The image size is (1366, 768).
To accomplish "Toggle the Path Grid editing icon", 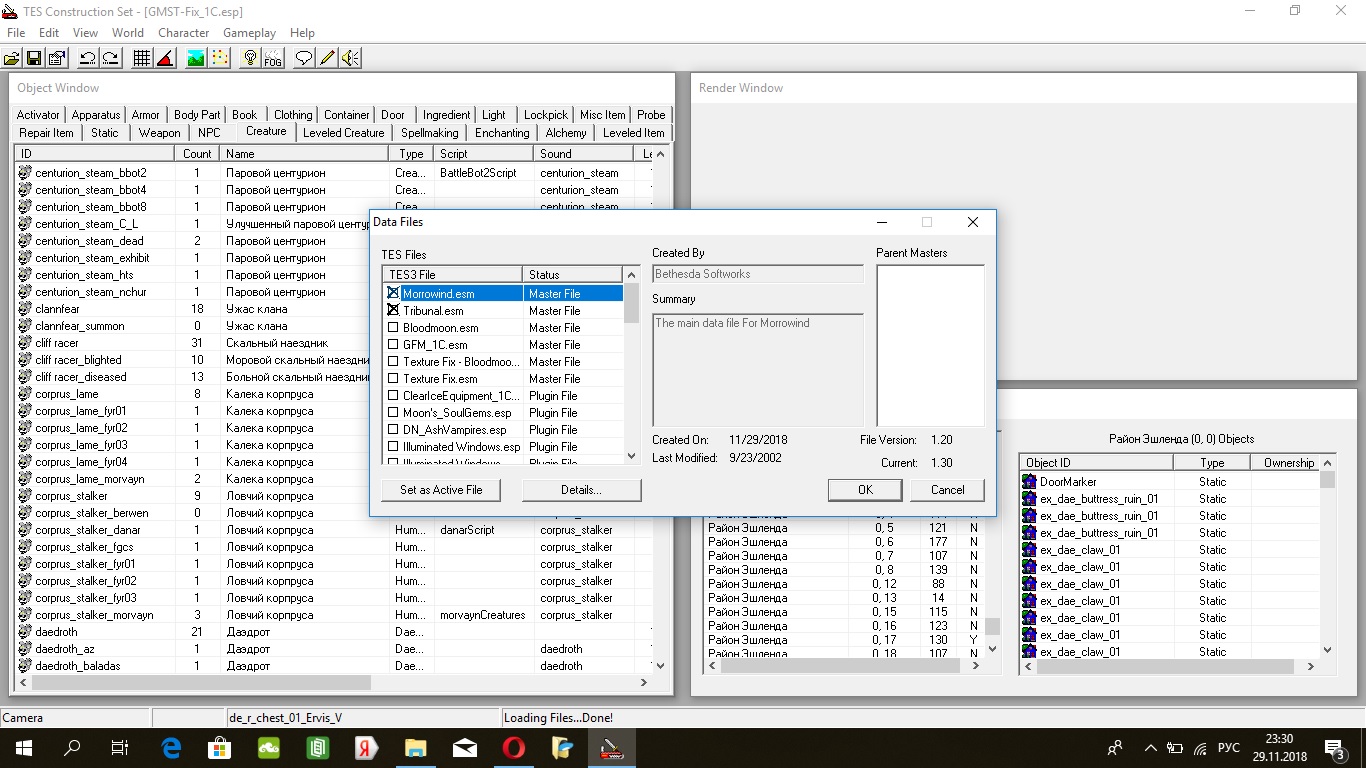I will pyautogui.click(x=219, y=58).
